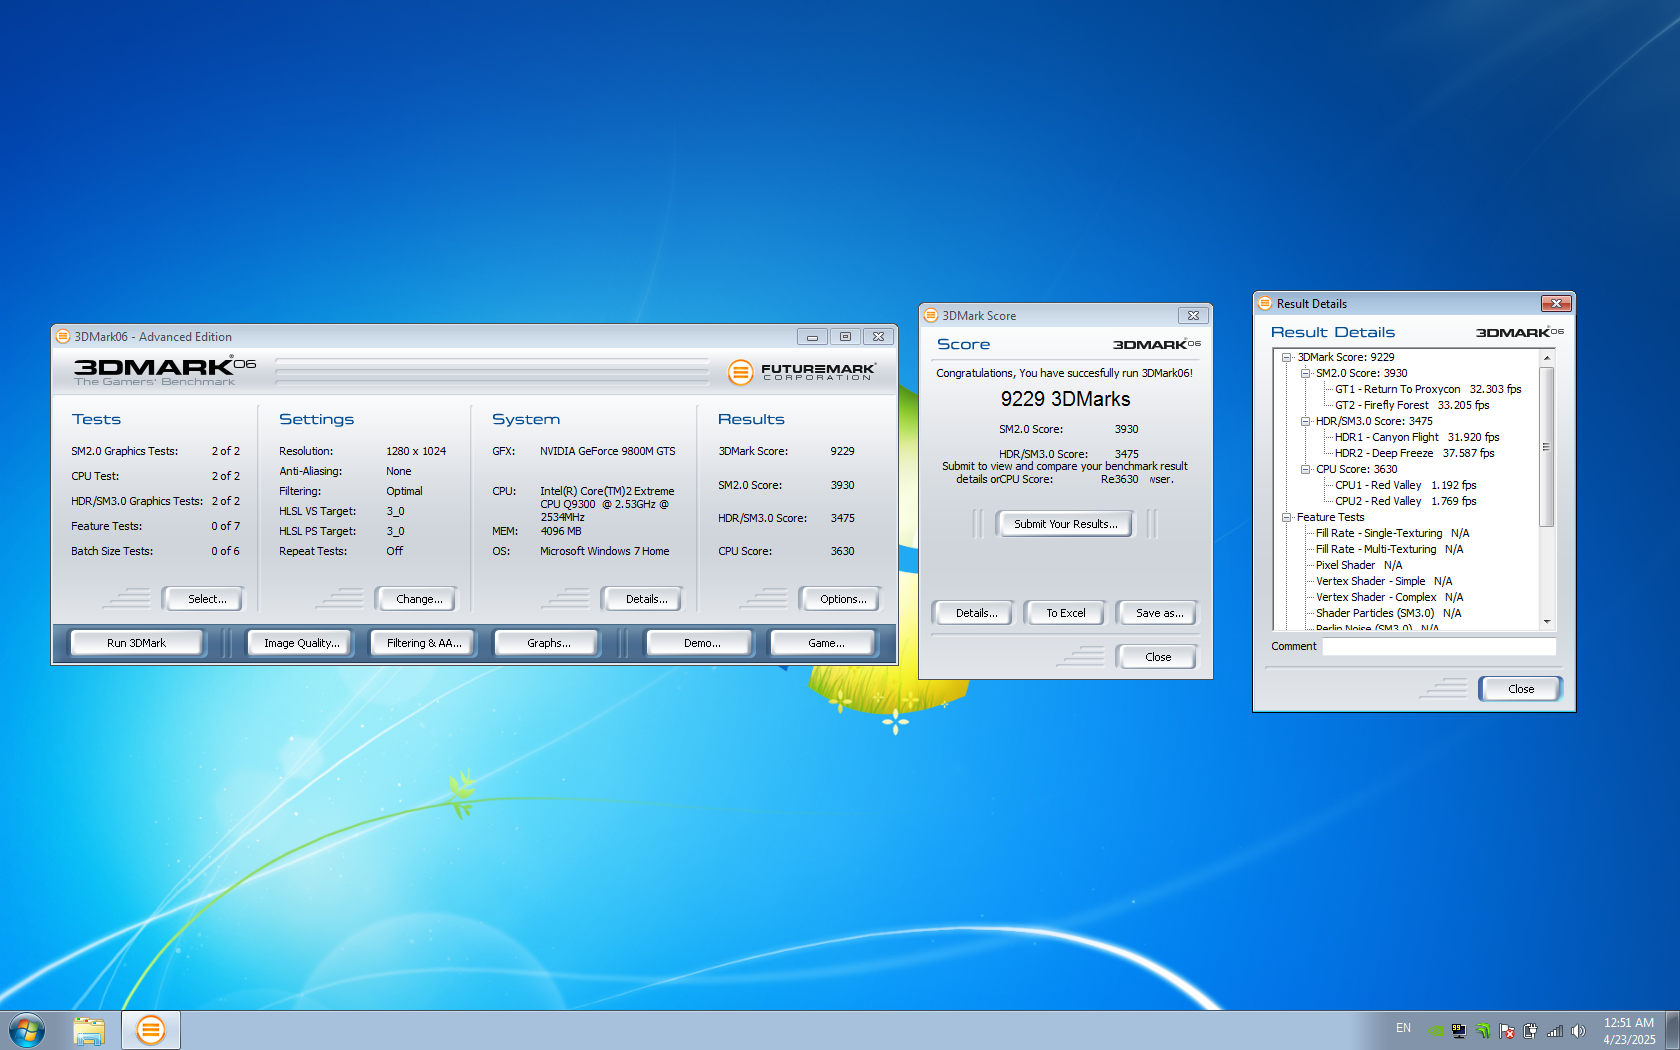Click Submit Your Results button

pyautogui.click(x=1065, y=524)
